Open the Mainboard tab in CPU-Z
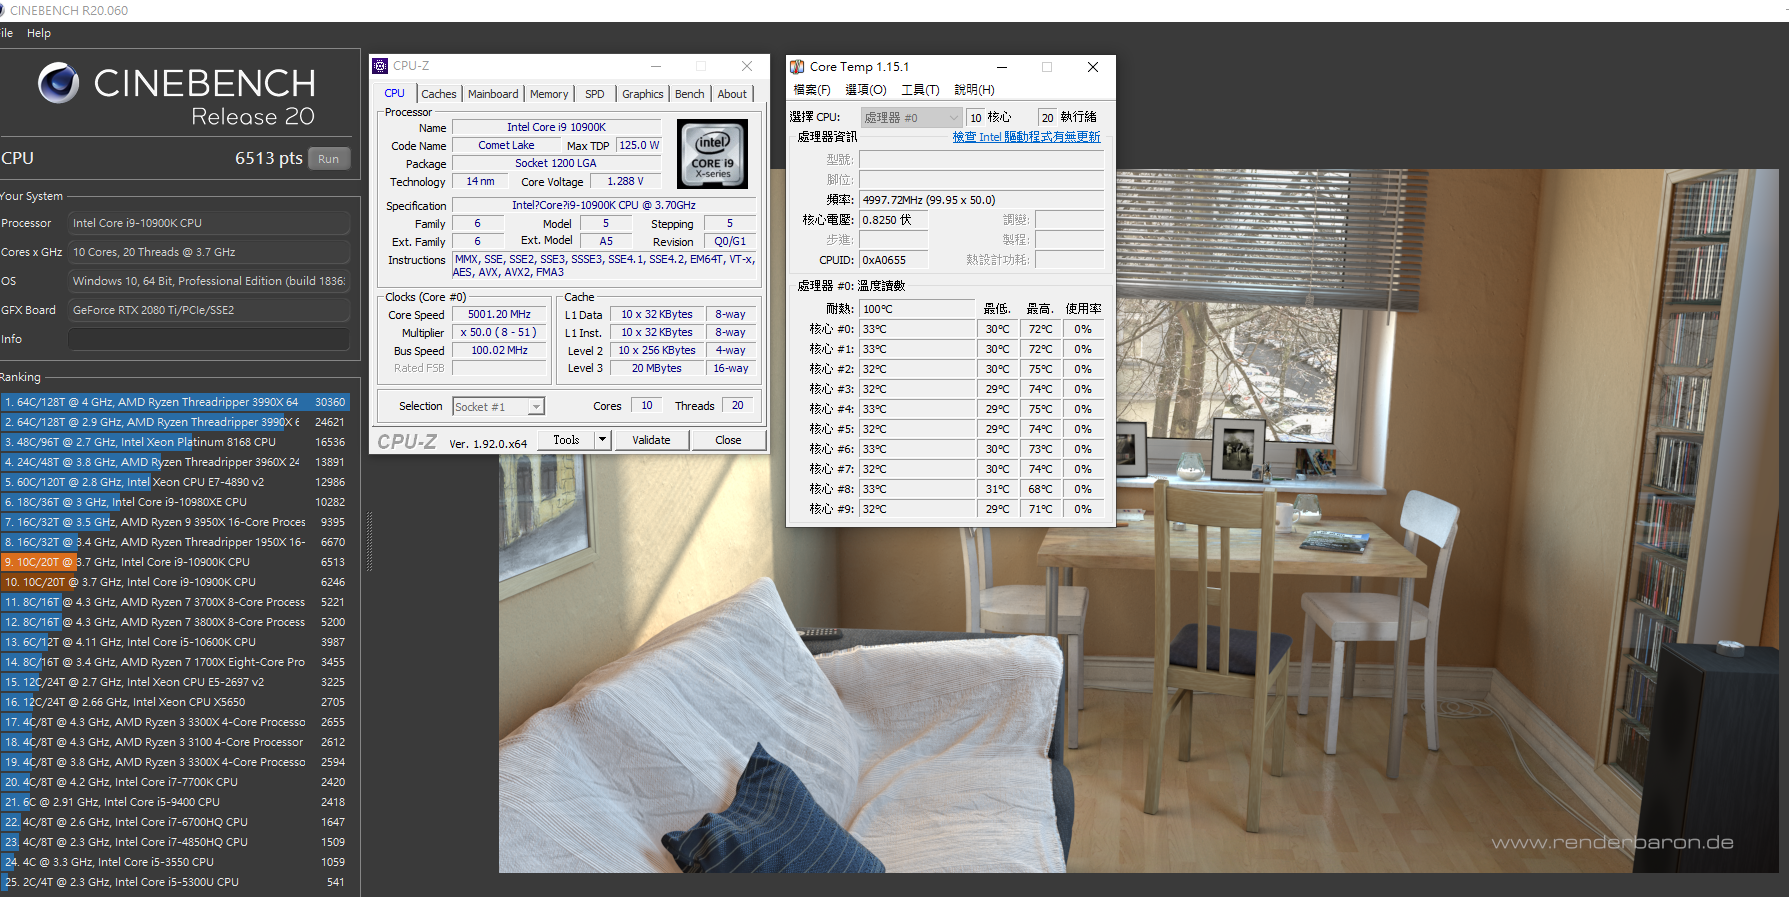Image resolution: width=1789 pixels, height=897 pixels. [x=493, y=94]
